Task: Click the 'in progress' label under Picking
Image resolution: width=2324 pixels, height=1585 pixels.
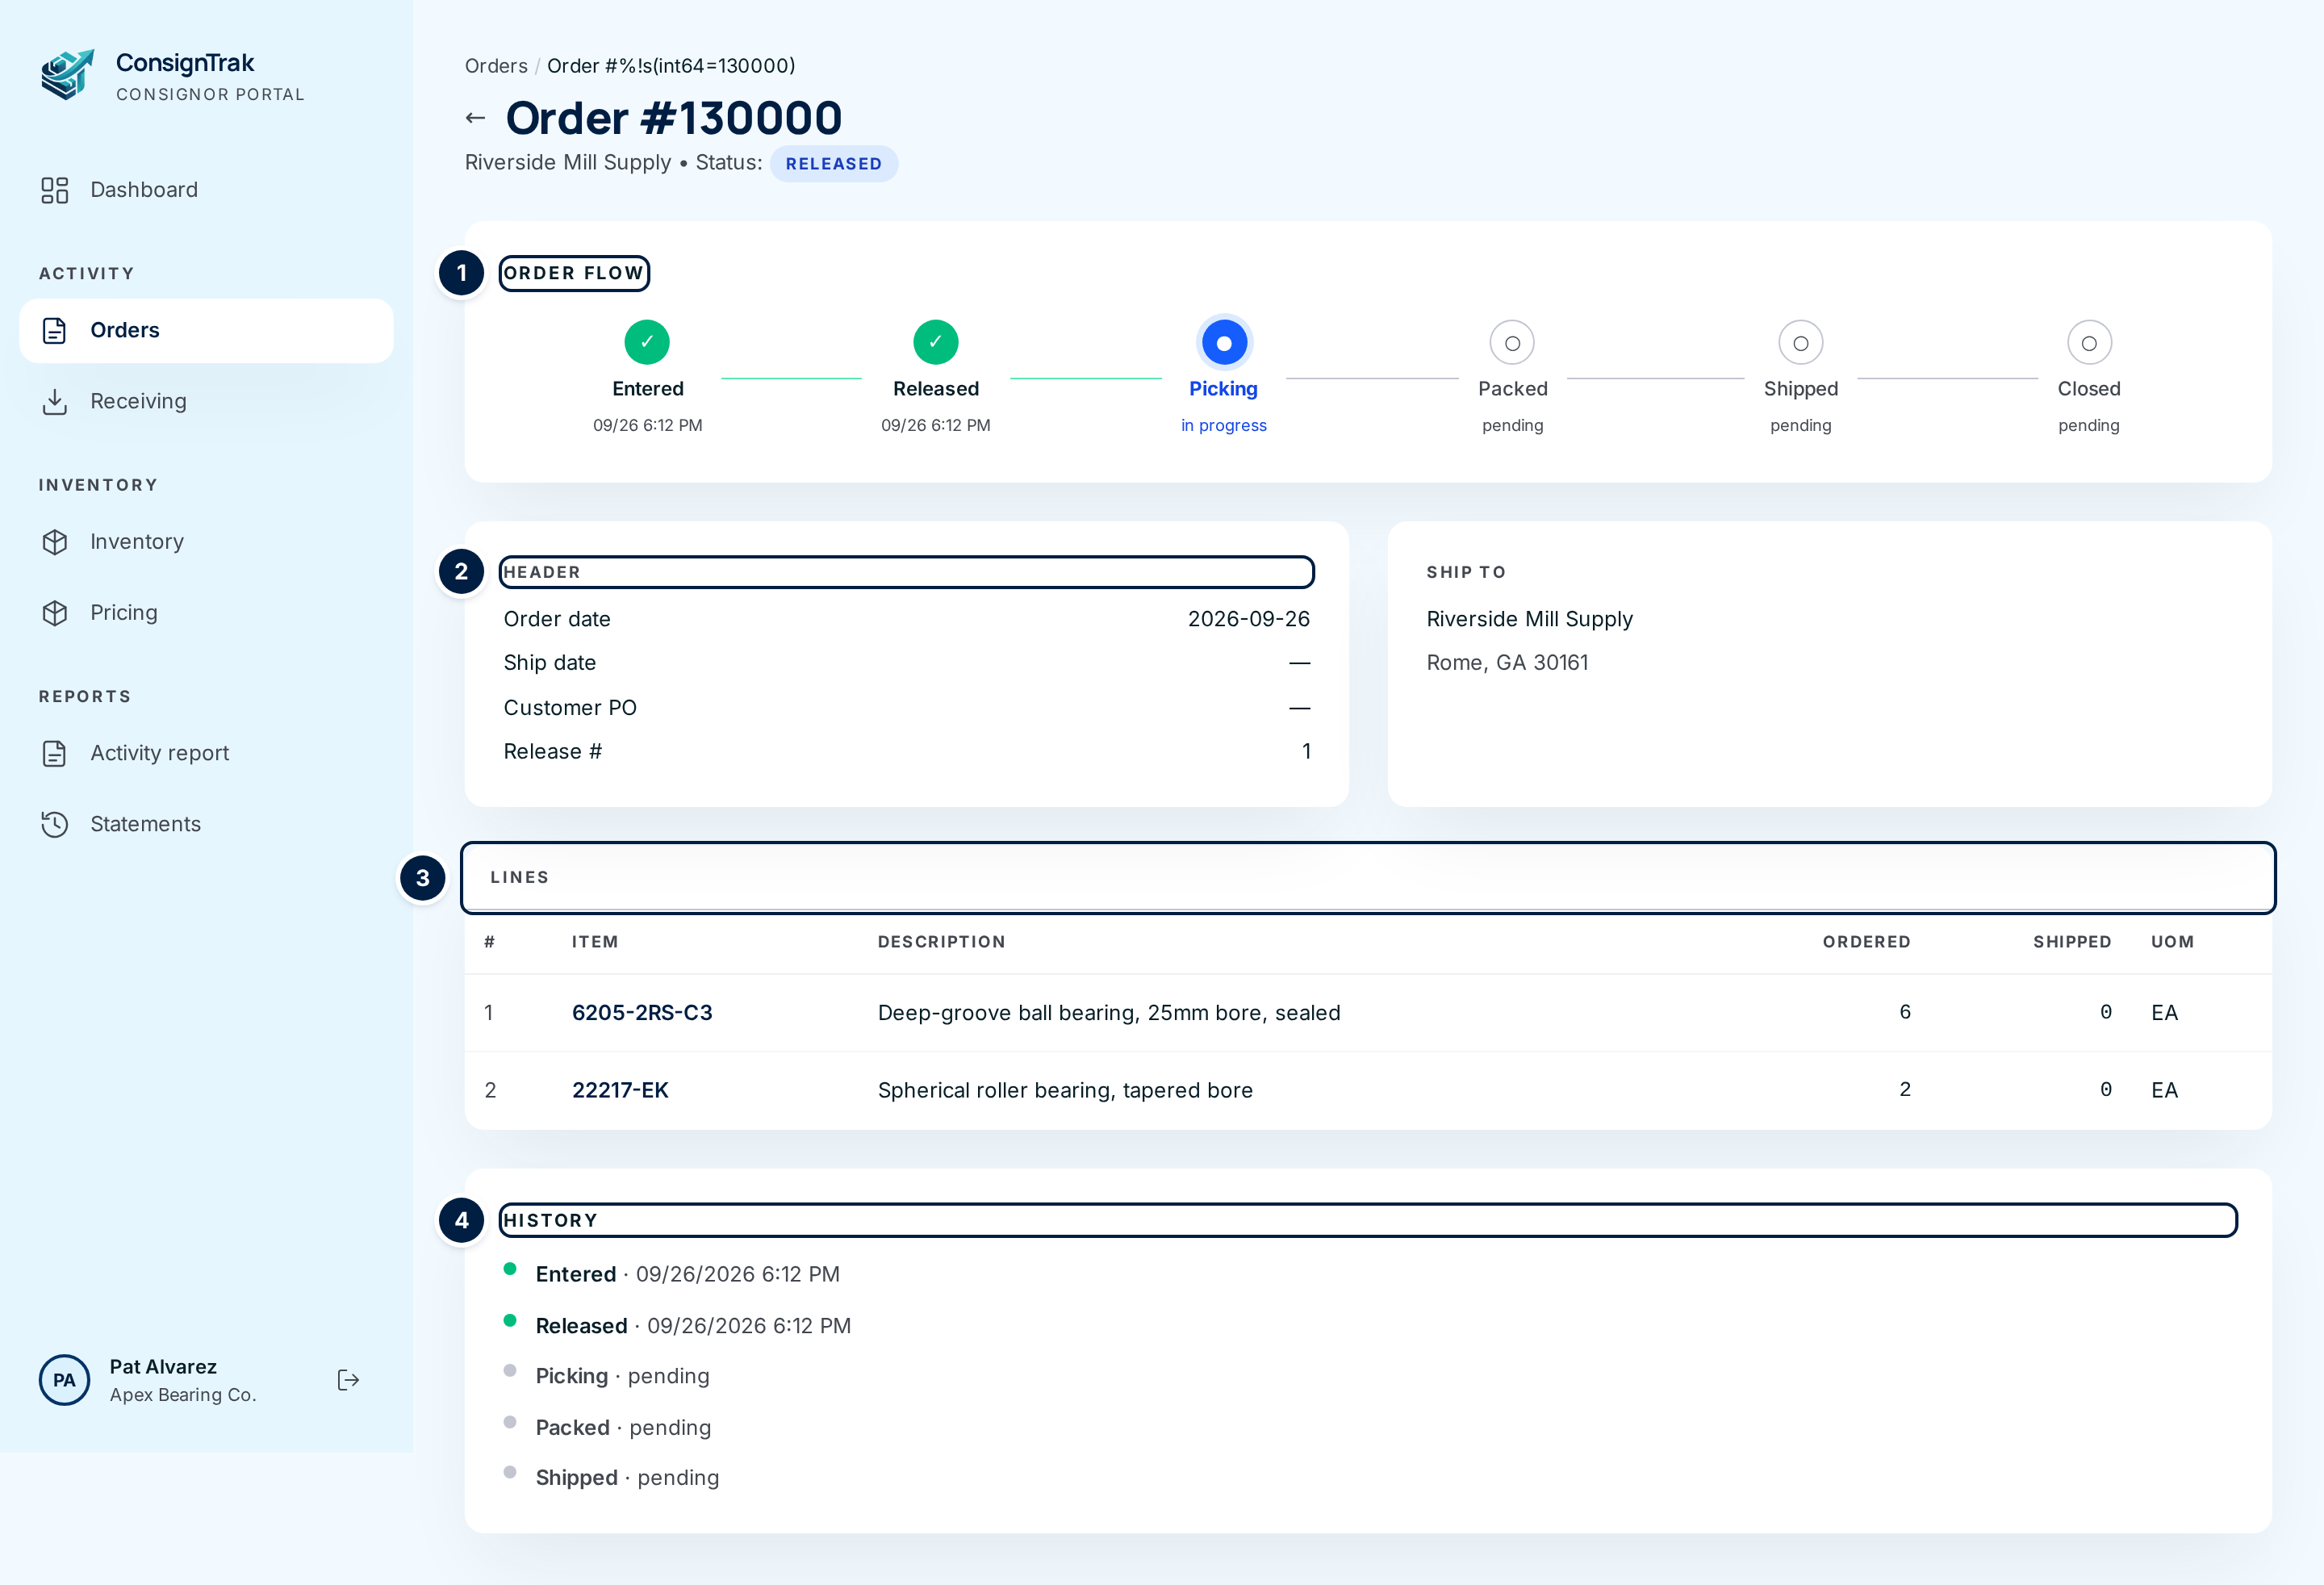Action: coord(1224,426)
